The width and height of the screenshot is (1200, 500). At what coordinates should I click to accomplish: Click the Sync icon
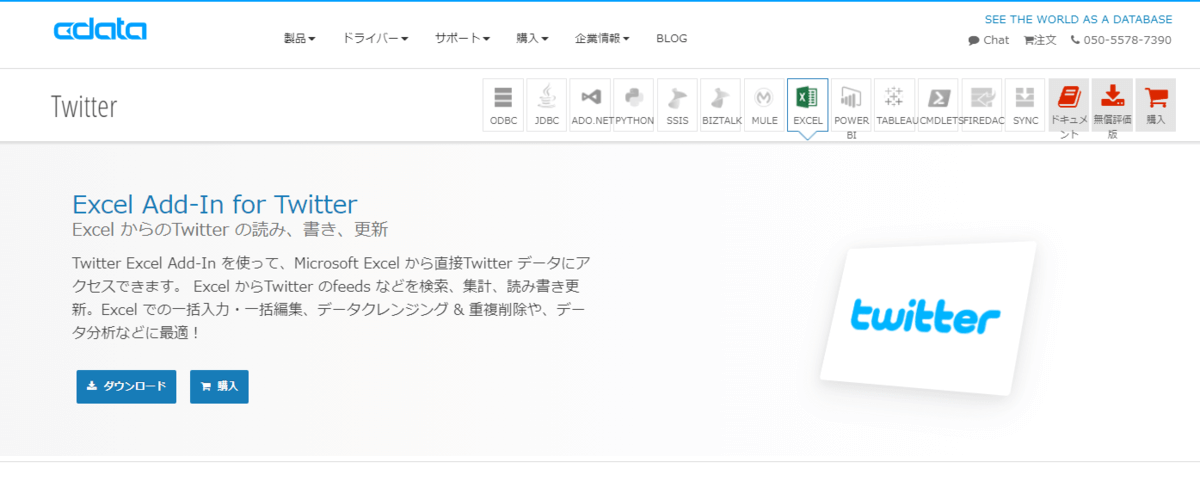coord(1025,105)
